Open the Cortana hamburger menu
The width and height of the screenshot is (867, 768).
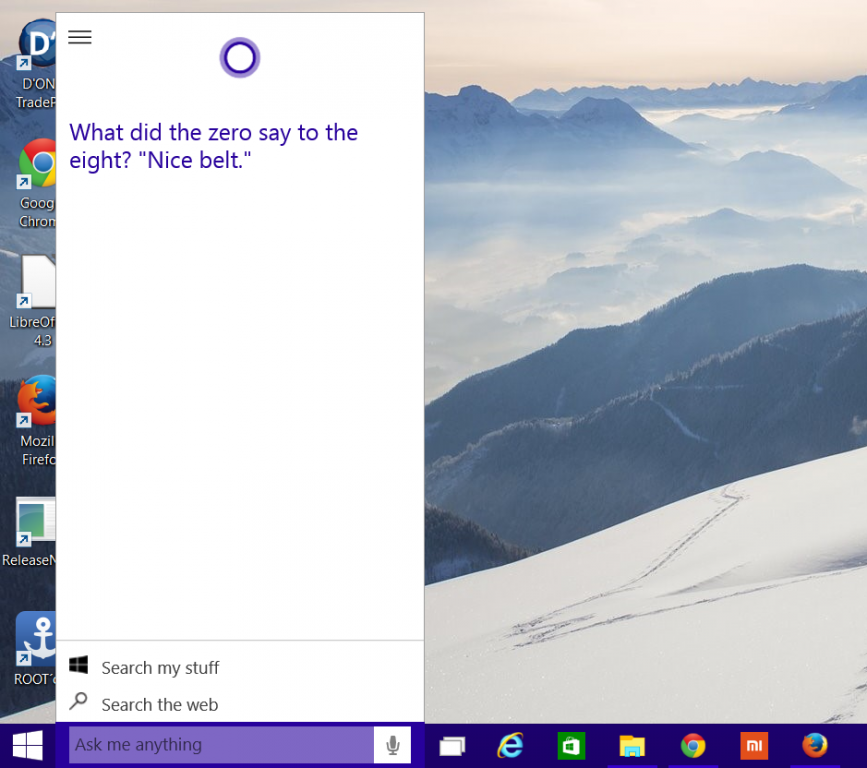click(x=80, y=37)
